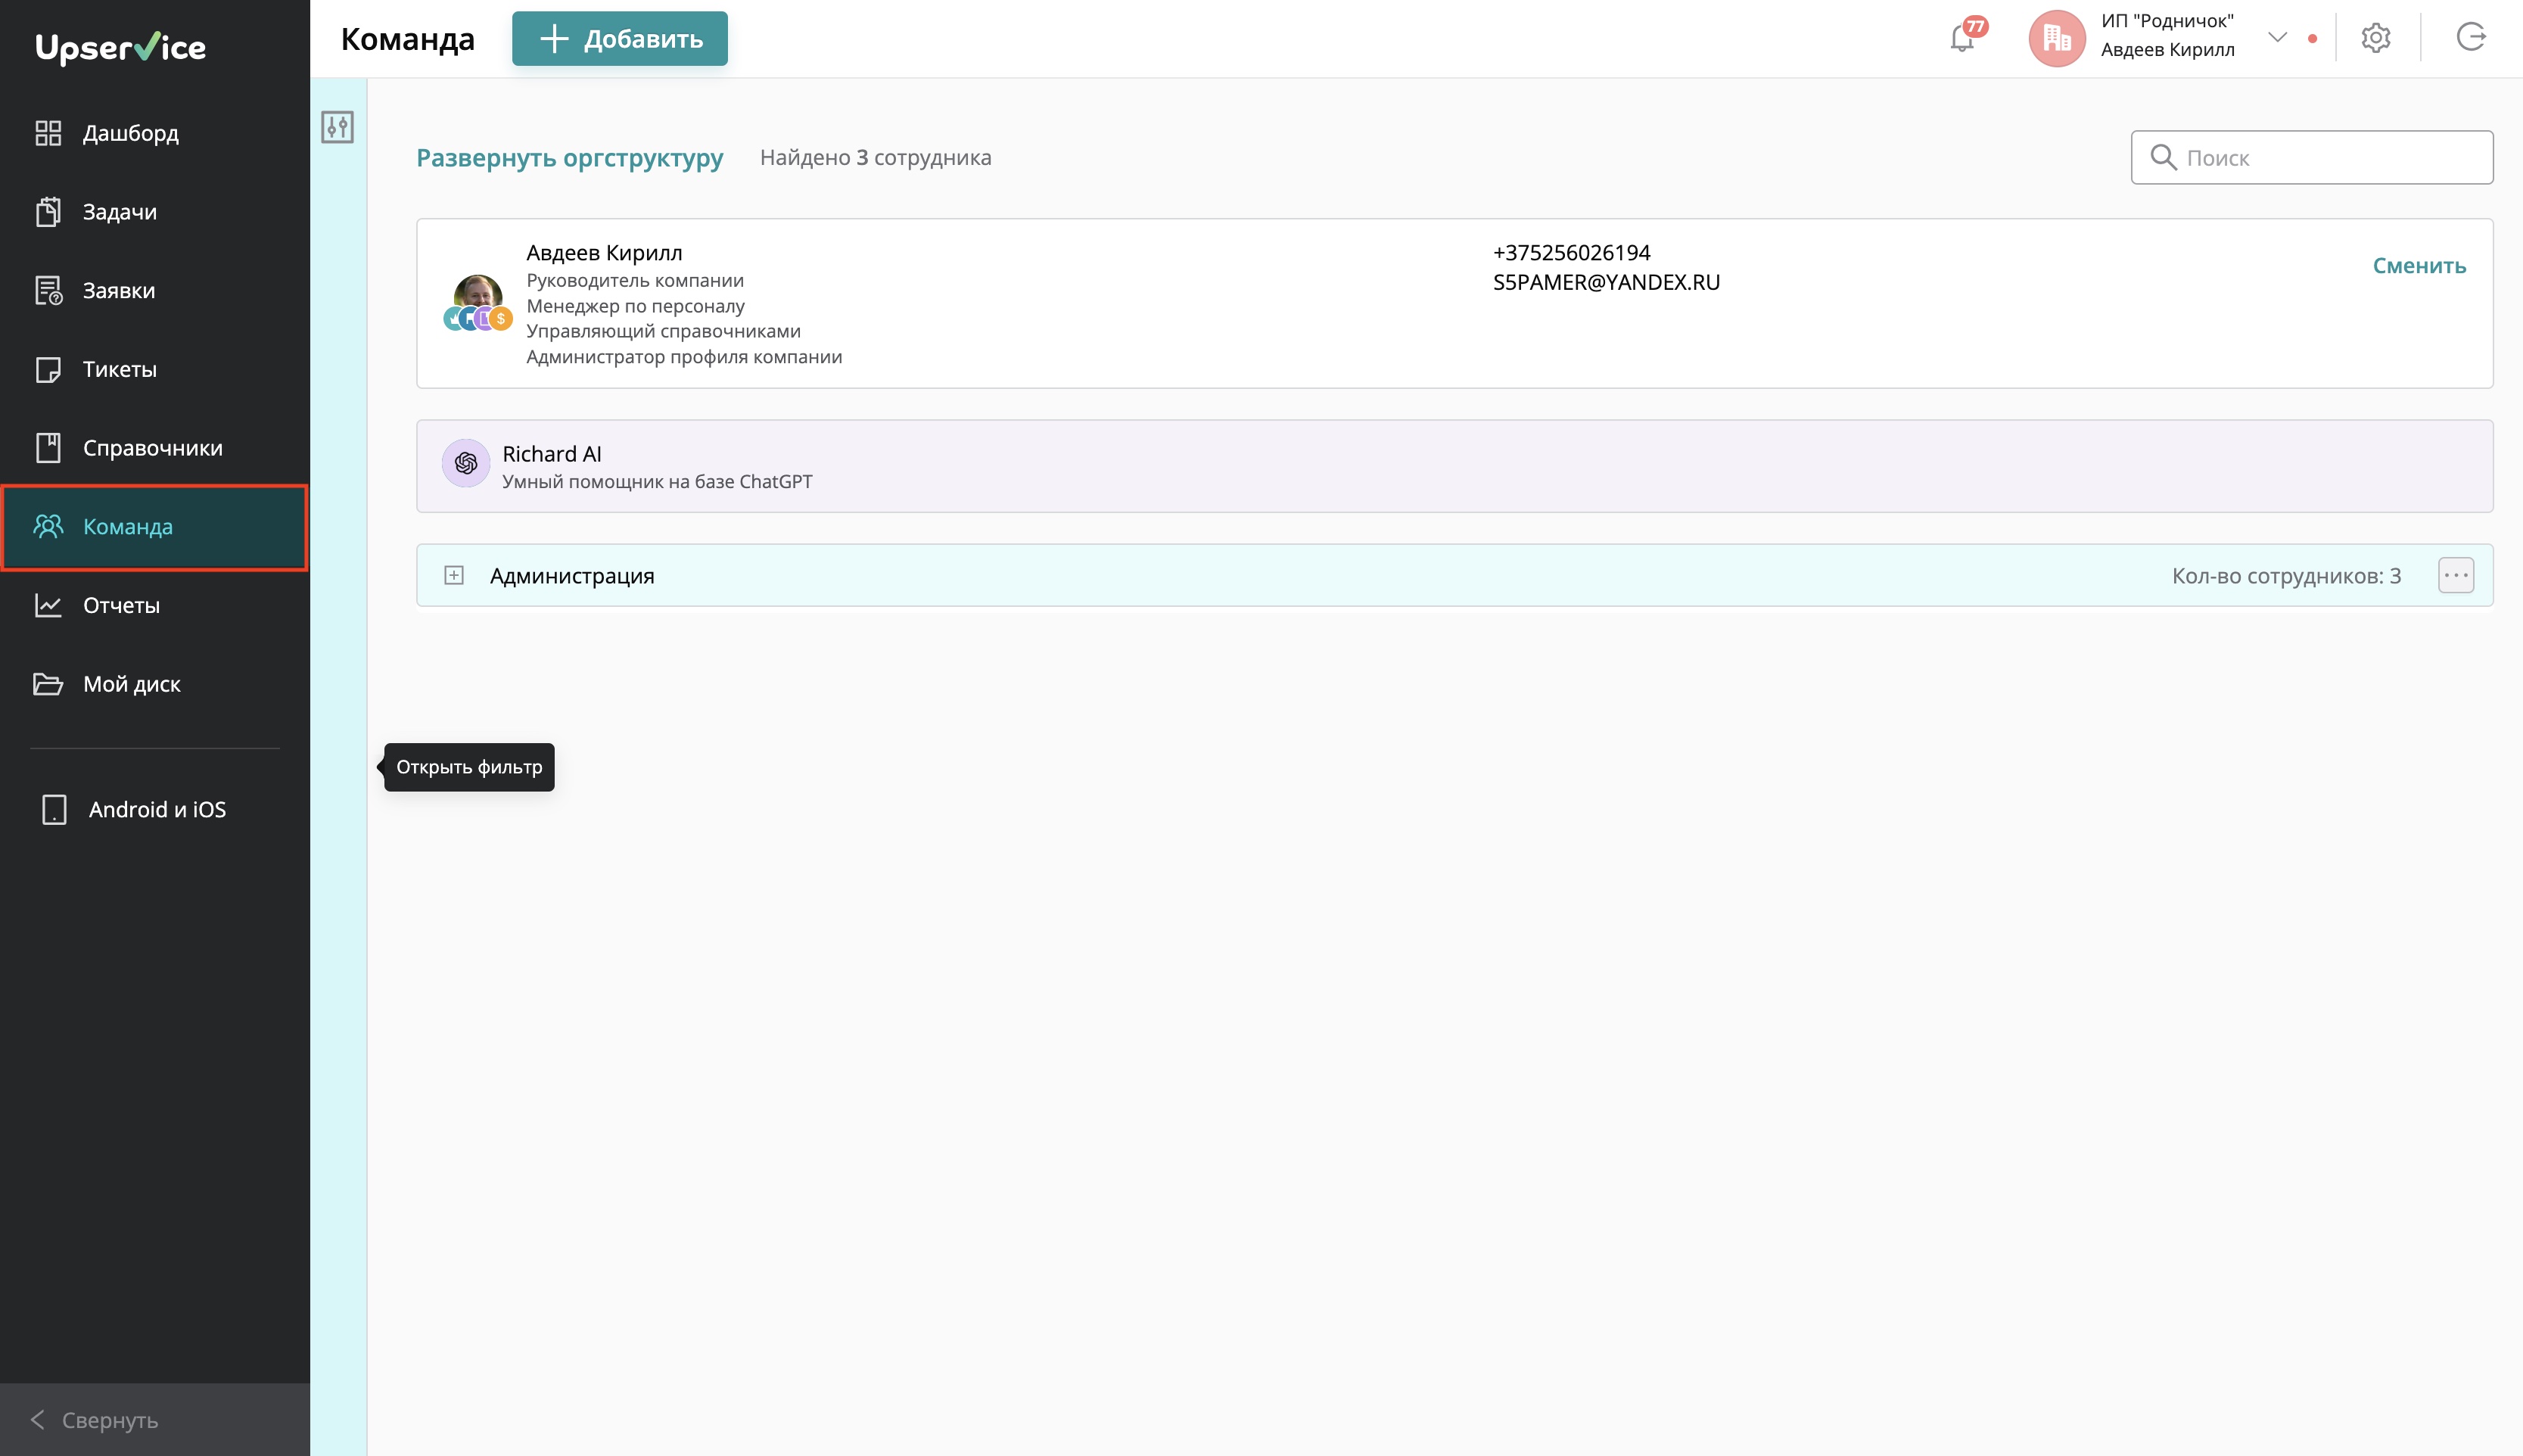The width and height of the screenshot is (2523, 1456).
Task: Open Мой диск in sidebar
Action: coord(131,684)
